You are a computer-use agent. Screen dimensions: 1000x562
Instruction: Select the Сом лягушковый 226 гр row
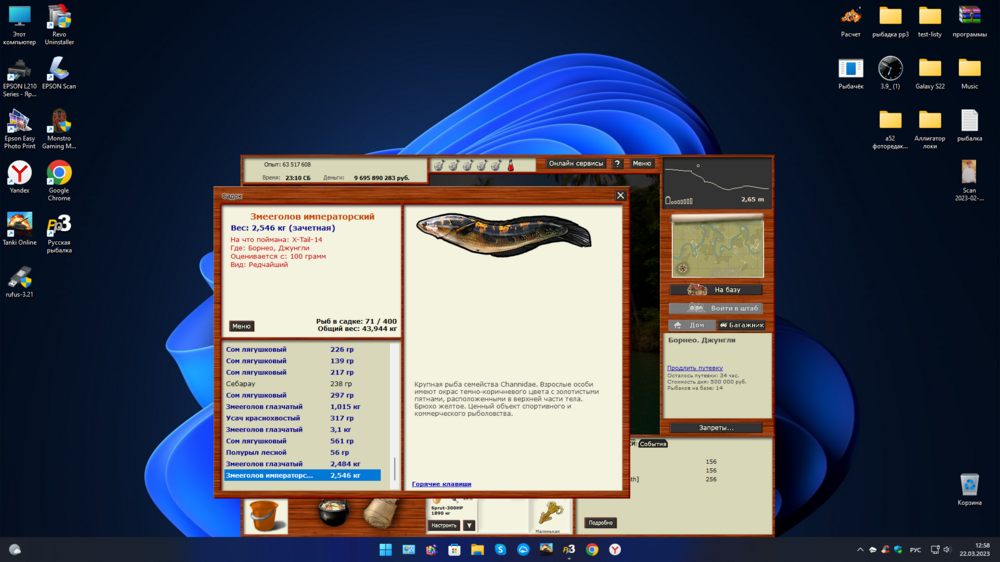pos(303,350)
